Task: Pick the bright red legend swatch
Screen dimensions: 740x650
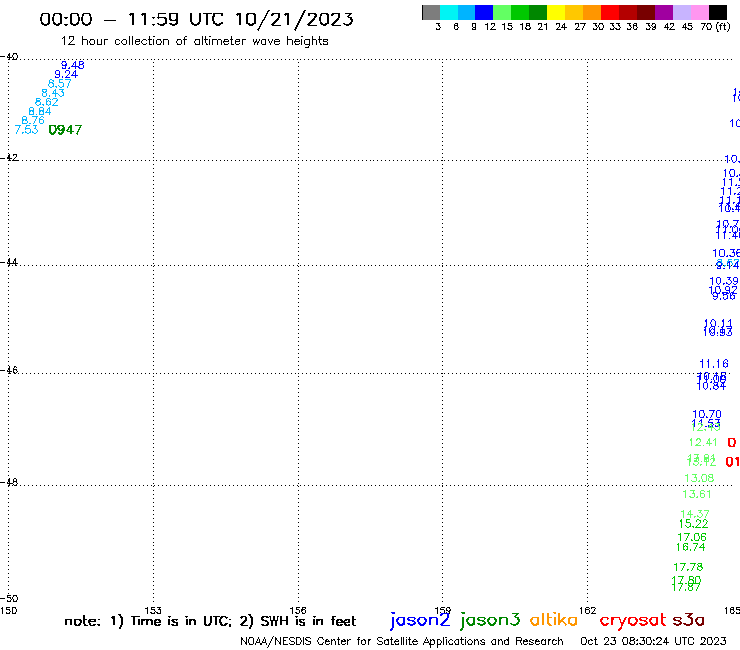Action: (610, 12)
